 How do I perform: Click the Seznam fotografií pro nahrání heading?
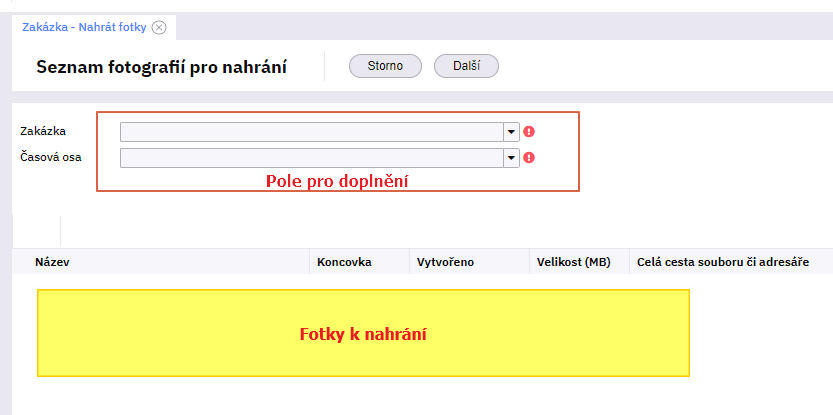161,67
